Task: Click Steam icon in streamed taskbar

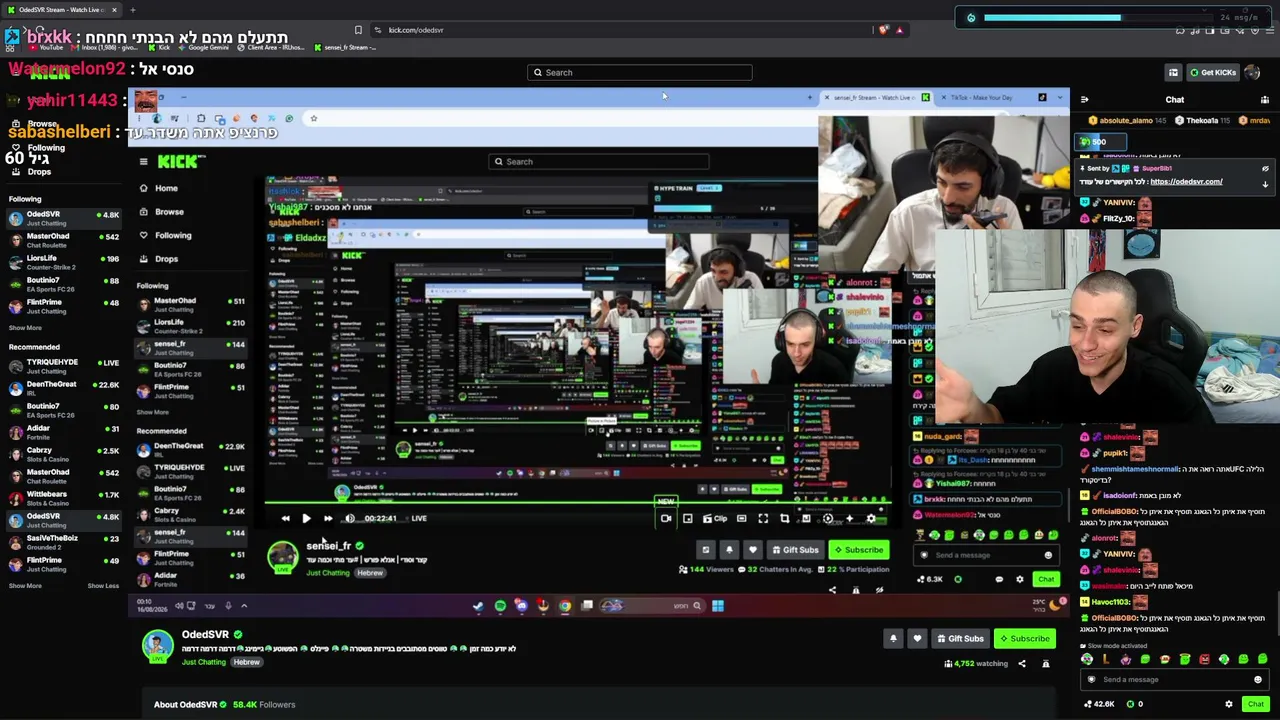Action: click(x=478, y=606)
